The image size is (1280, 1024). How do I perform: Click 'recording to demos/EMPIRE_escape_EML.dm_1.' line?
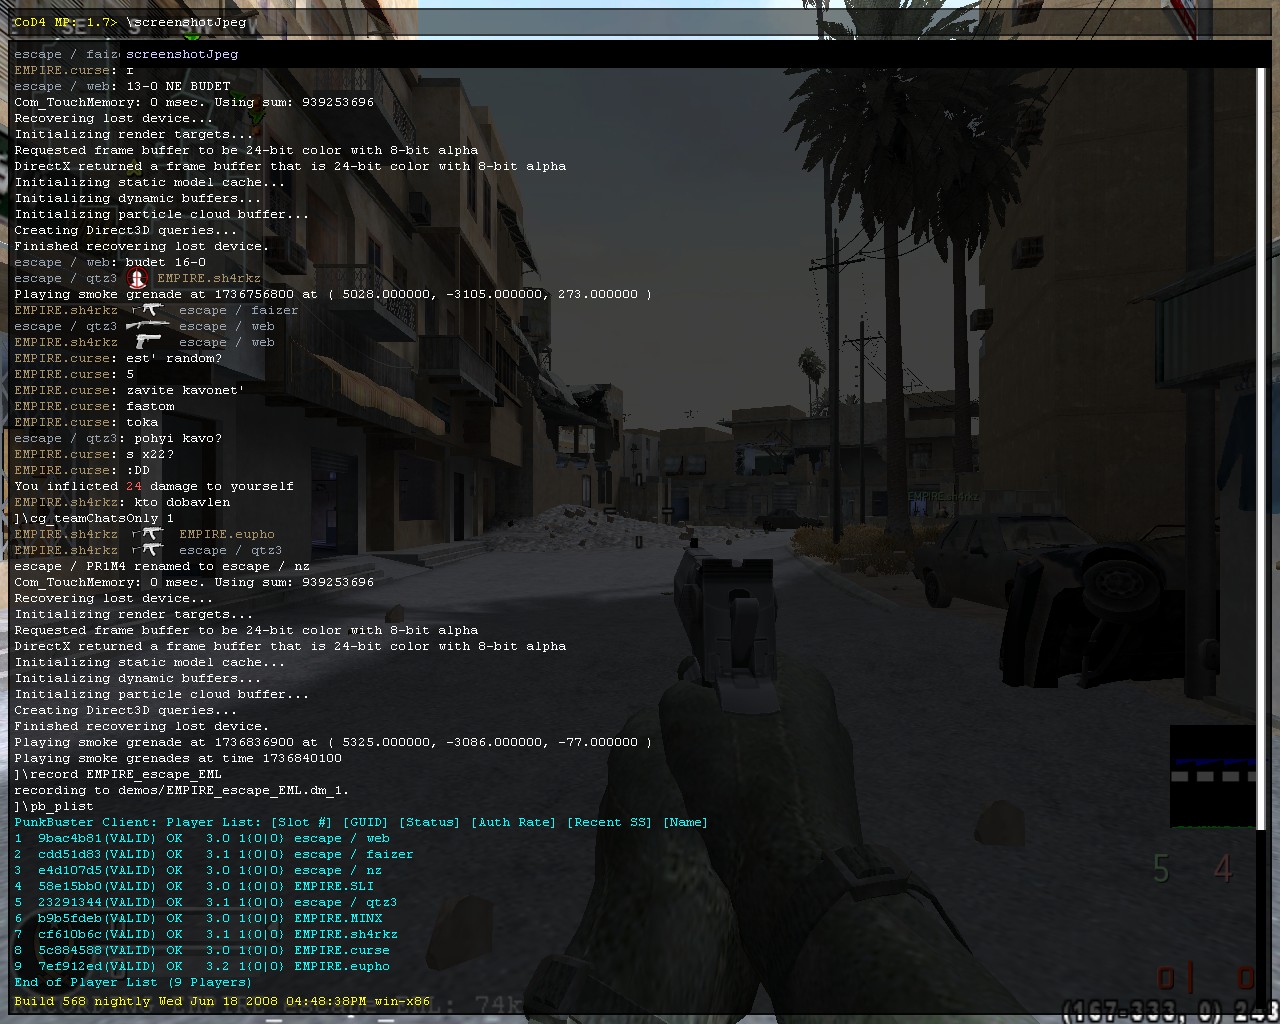coord(182,790)
